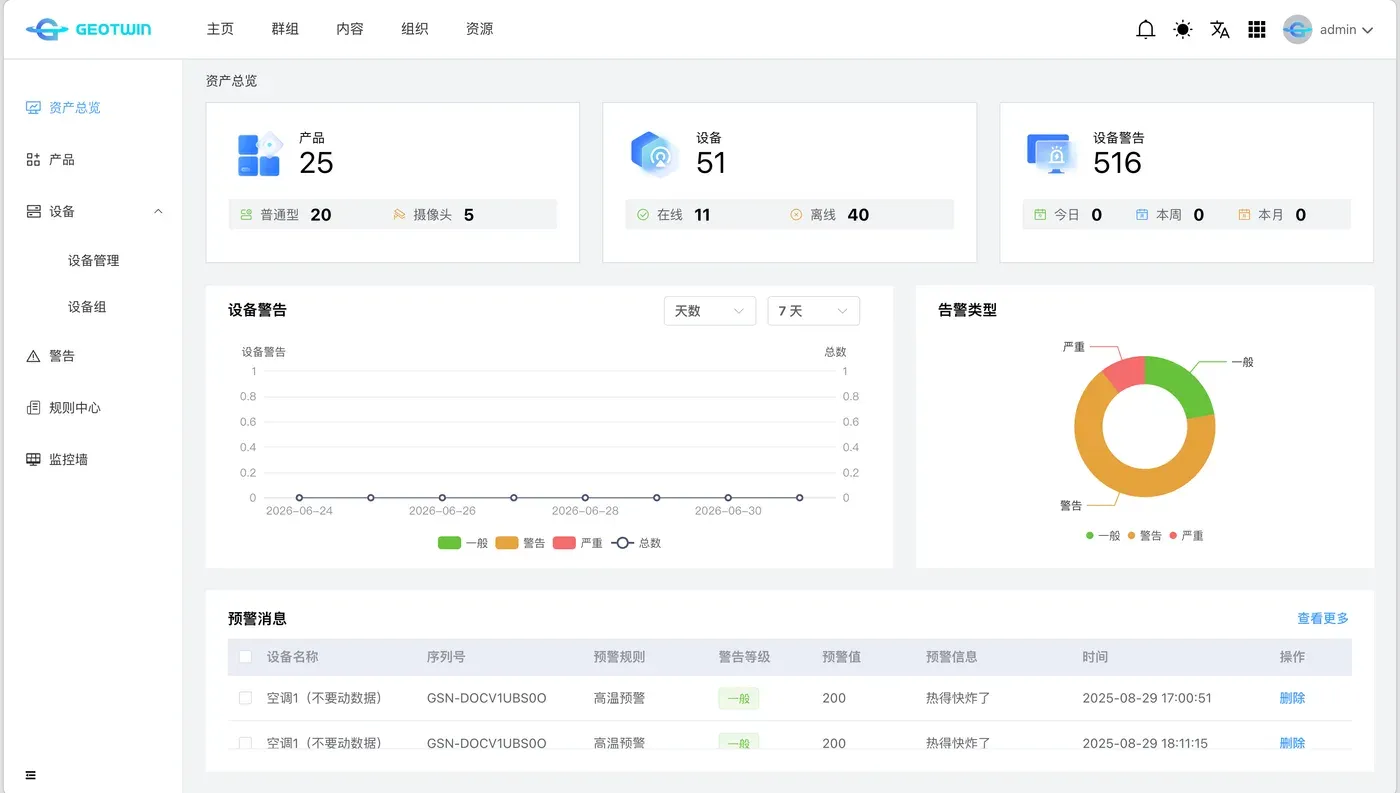The height and width of the screenshot is (793, 1400).
Task: Open the 组织 top menu
Action: (415, 29)
